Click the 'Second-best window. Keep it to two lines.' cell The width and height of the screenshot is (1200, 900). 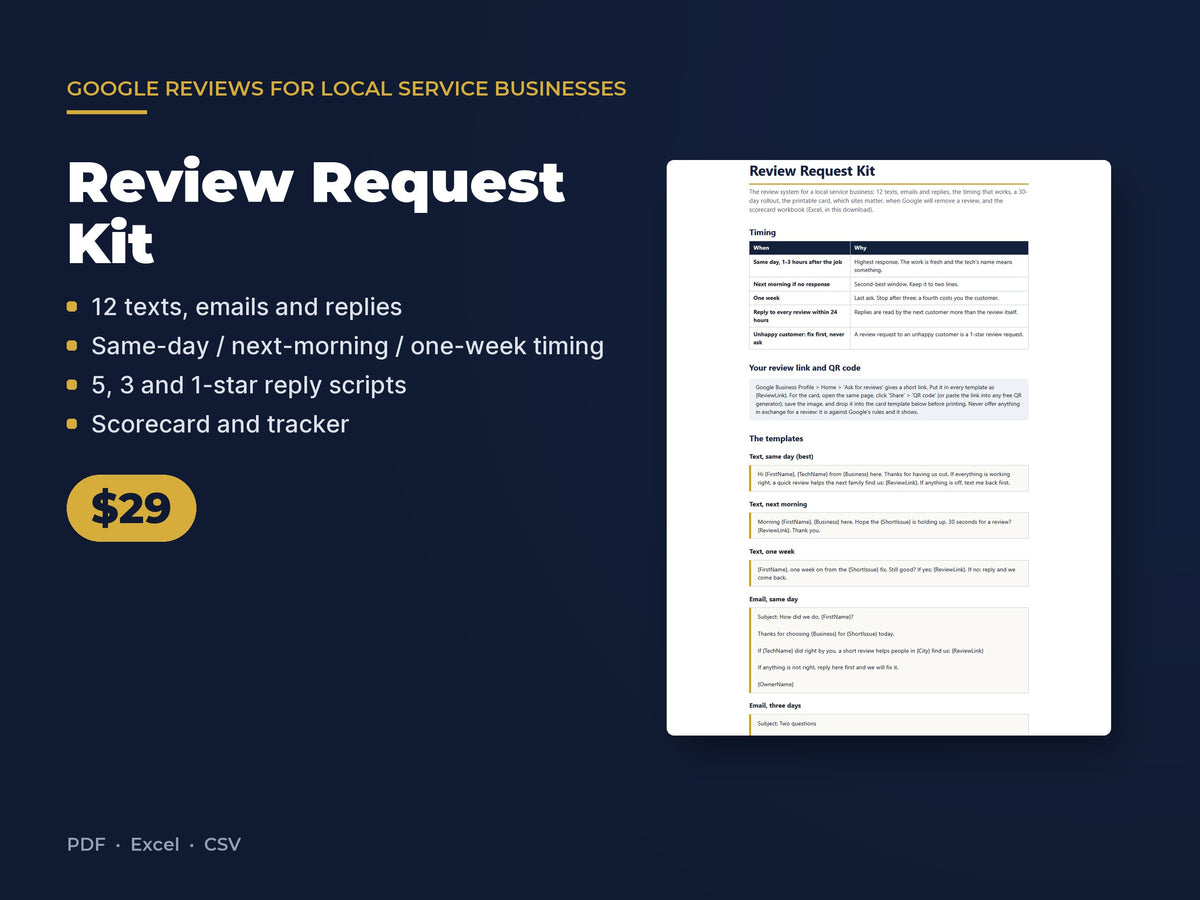(x=939, y=284)
